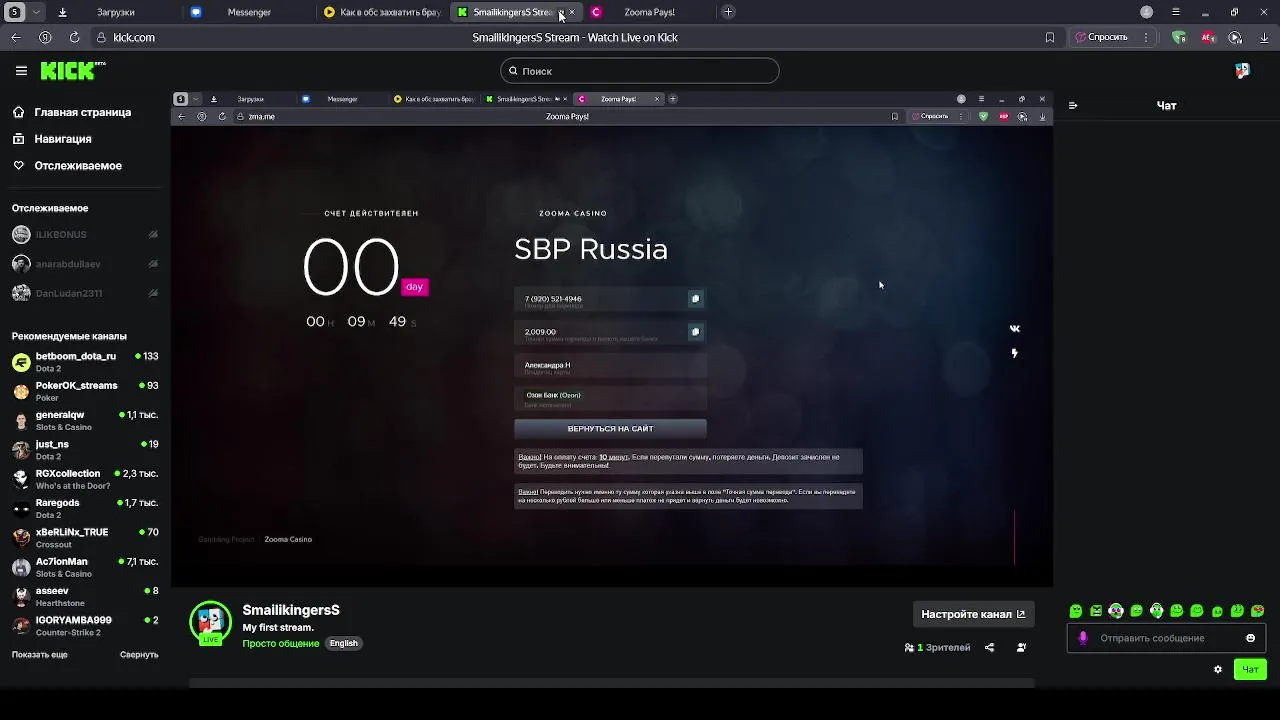Insert the first green emote in chat row
This screenshot has height=720, width=1280.
click(x=1076, y=611)
